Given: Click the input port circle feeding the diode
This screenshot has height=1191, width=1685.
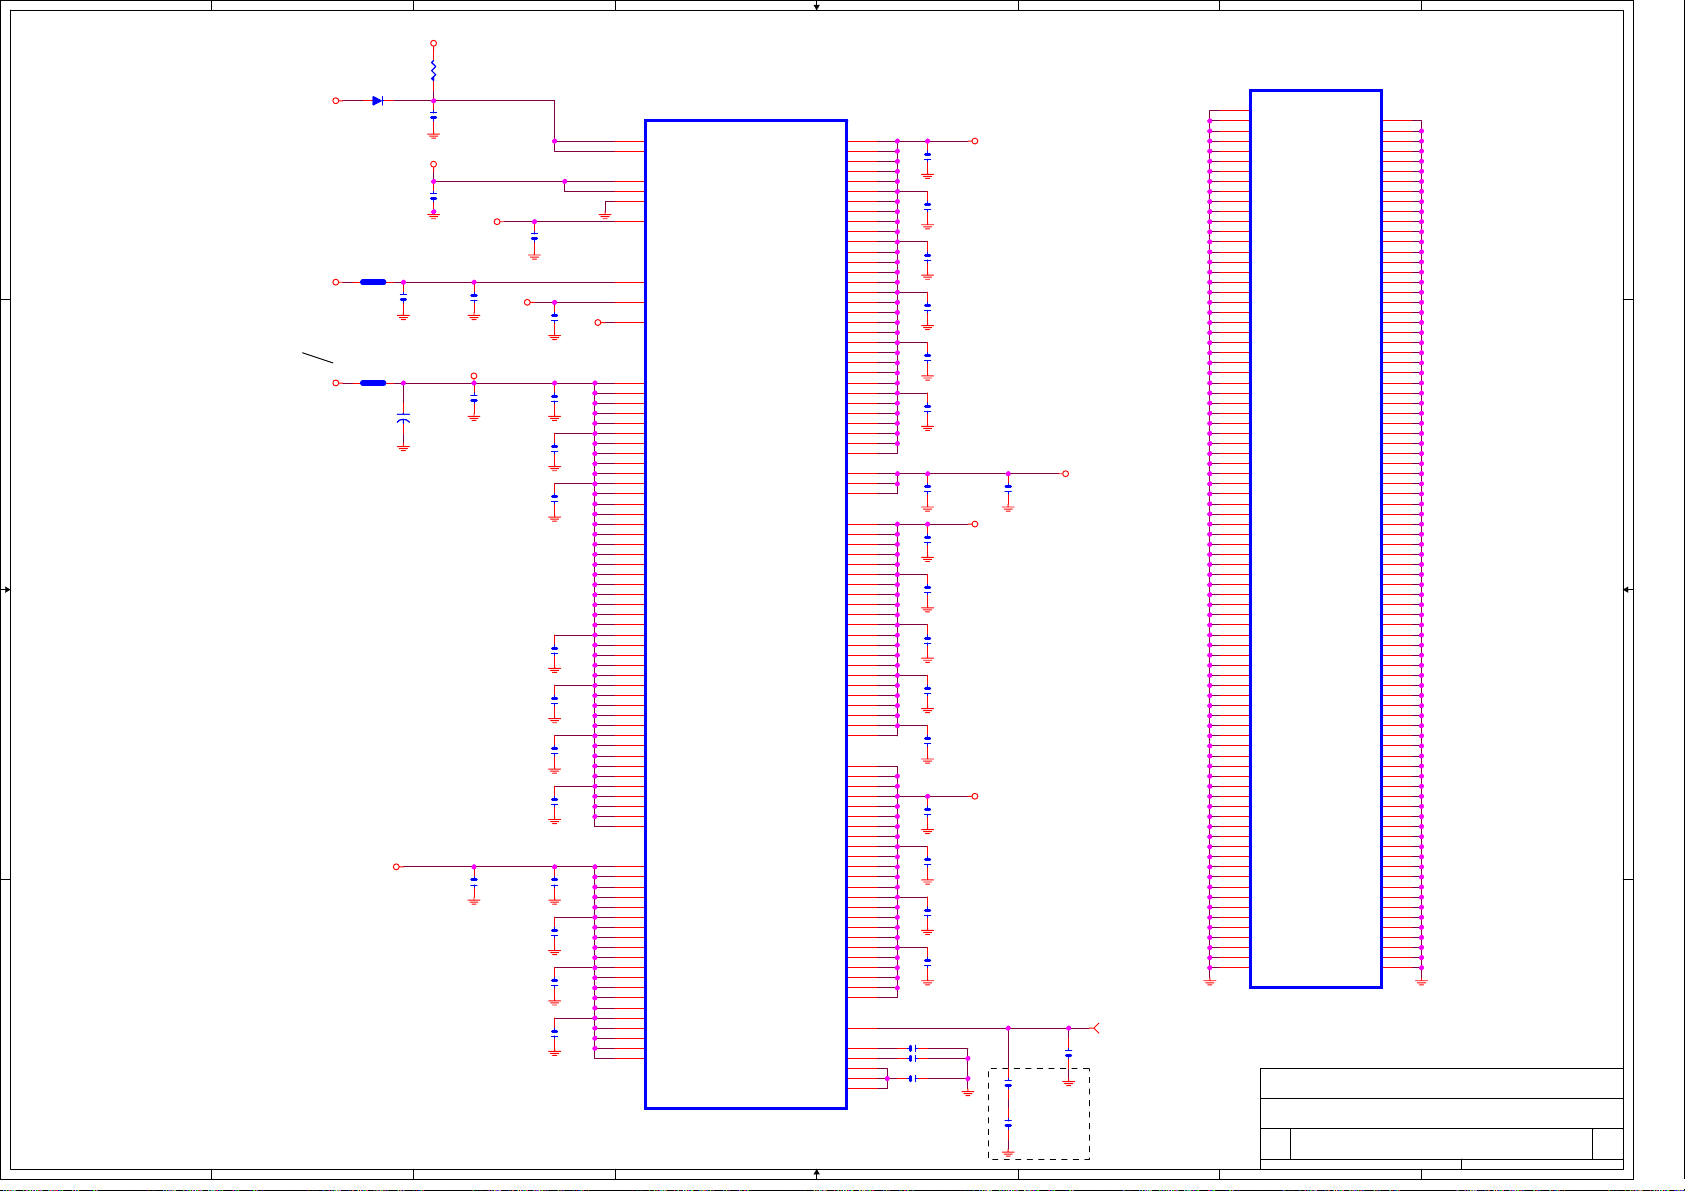Looking at the screenshot, I should [x=336, y=101].
